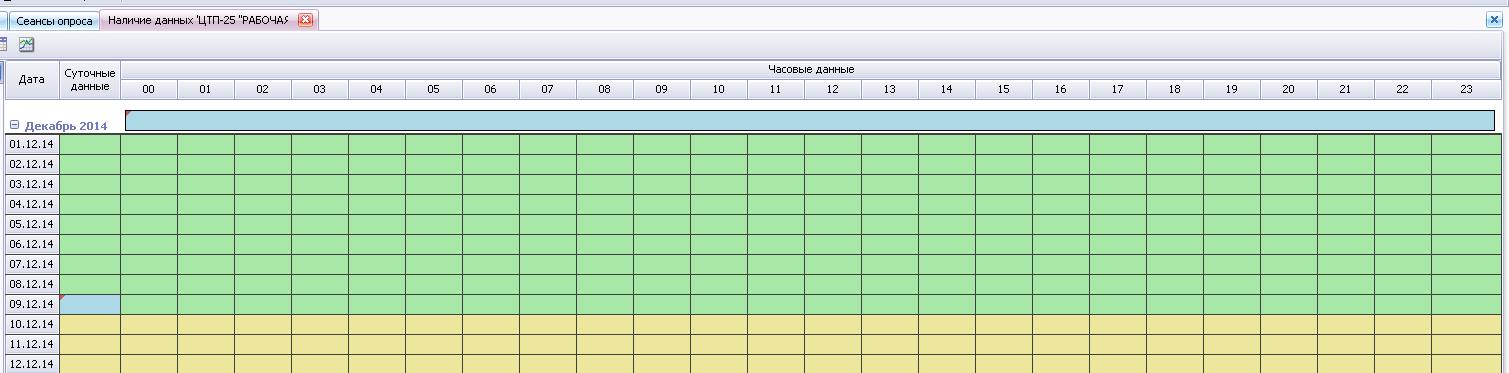Click hour column header 12
The image size is (1509, 373).
(x=833, y=89)
